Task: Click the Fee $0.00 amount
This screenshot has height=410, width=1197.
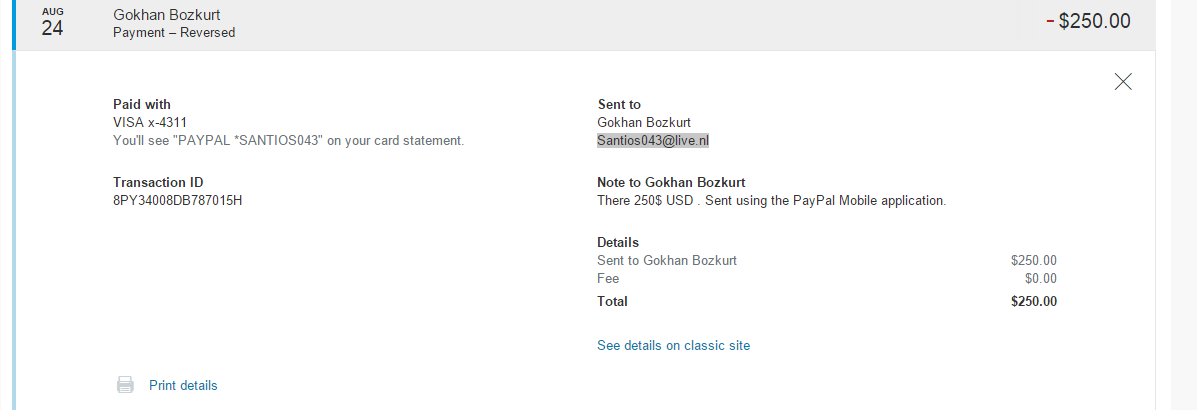Action: point(1040,278)
